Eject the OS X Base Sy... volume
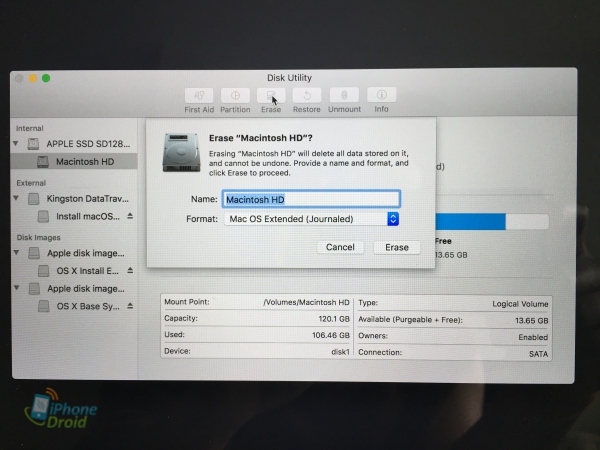Image resolution: width=600 pixels, height=450 pixels. tap(129, 306)
